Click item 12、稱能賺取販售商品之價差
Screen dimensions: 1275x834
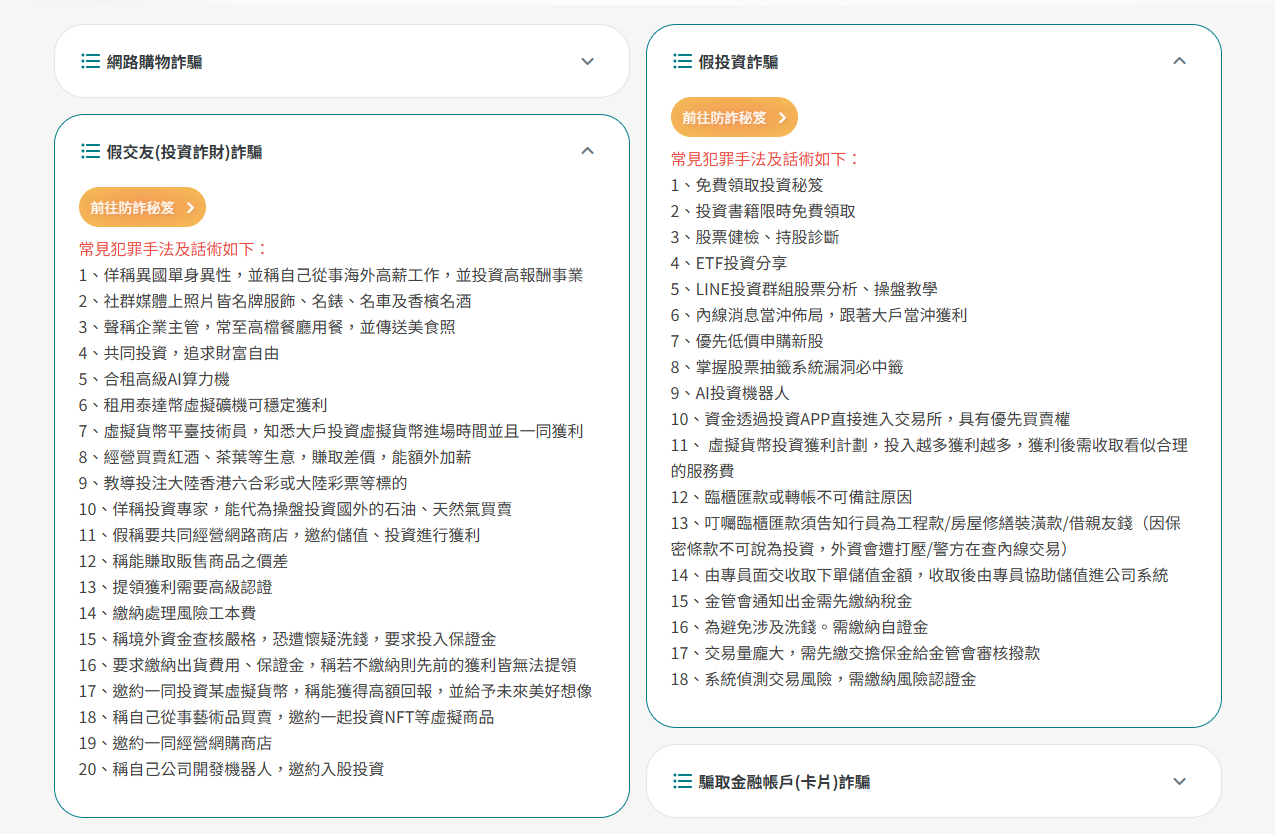183,561
